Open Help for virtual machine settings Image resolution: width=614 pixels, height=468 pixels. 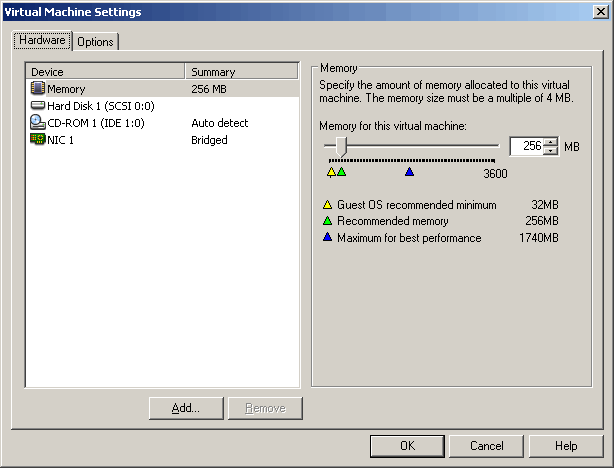point(566,446)
